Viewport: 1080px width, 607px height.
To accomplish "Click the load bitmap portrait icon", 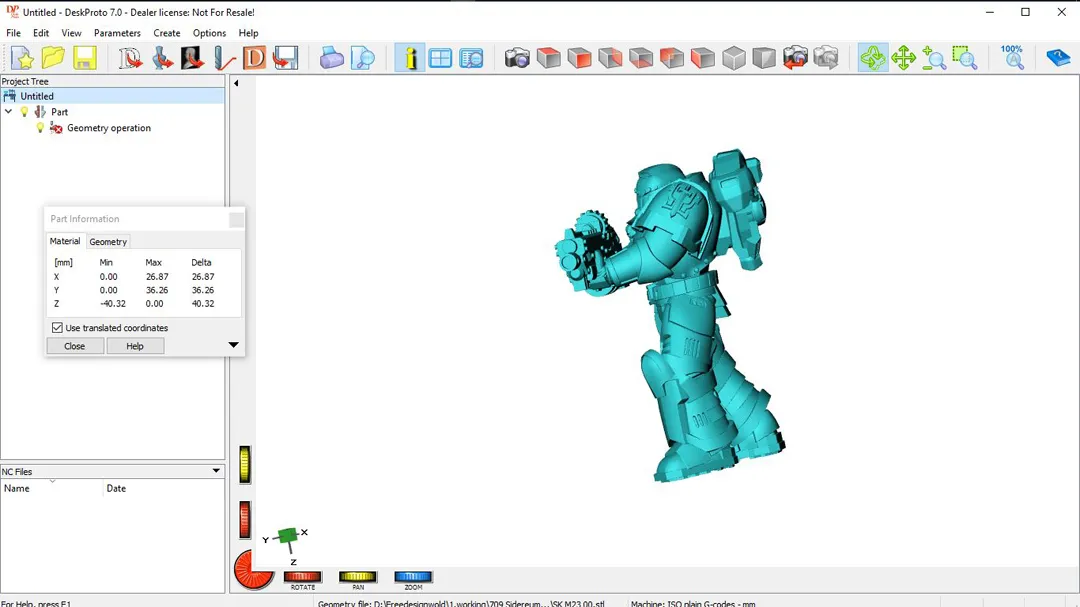I will click(x=192, y=58).
